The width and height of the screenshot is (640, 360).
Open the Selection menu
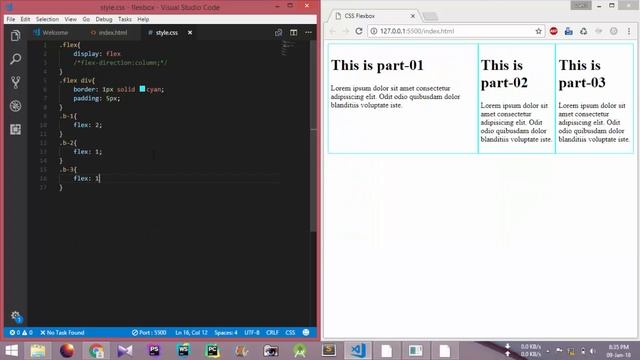coord(47,19)
